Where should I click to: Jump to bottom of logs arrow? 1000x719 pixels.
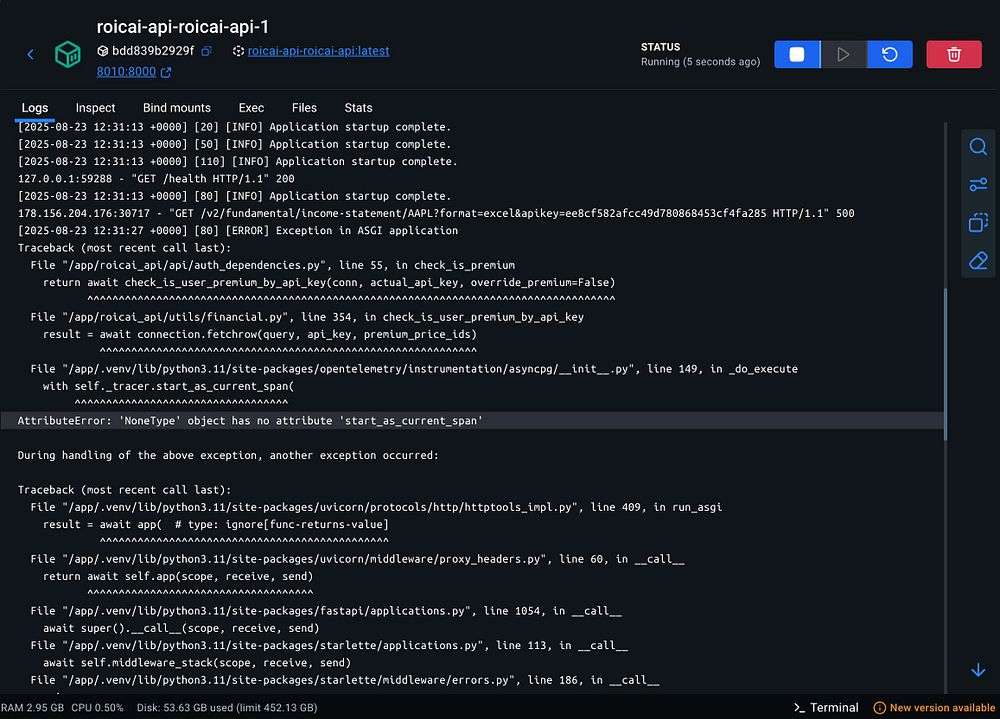[978, 670]
